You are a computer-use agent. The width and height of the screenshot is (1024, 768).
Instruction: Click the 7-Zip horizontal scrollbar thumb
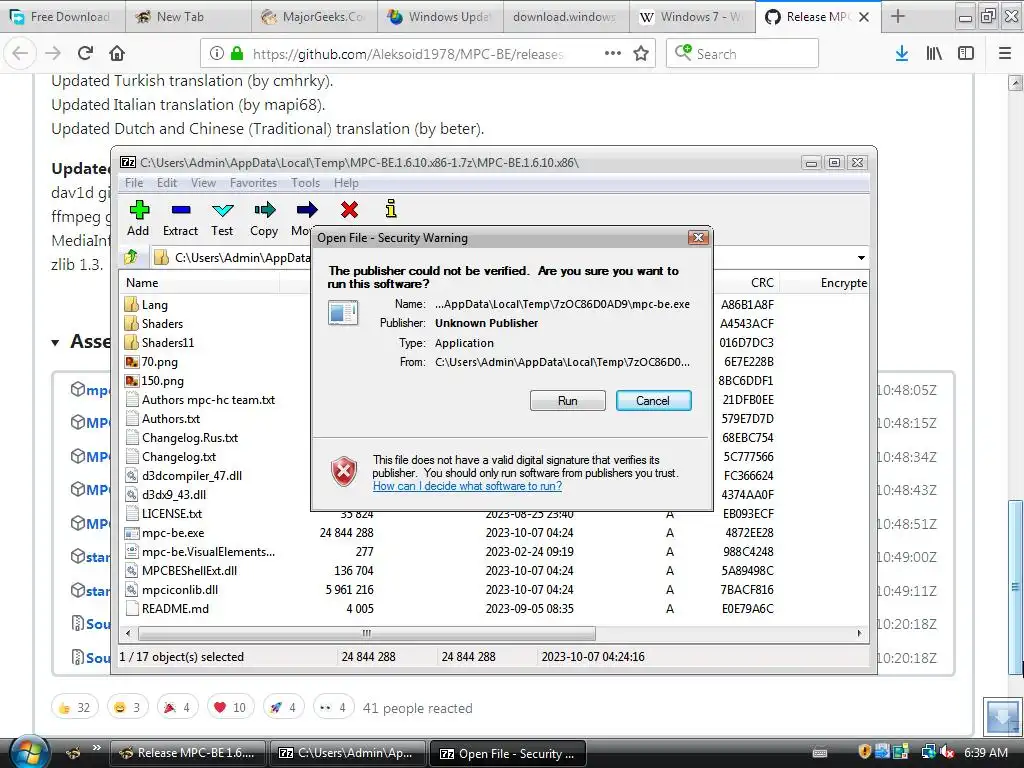(367, 633)
